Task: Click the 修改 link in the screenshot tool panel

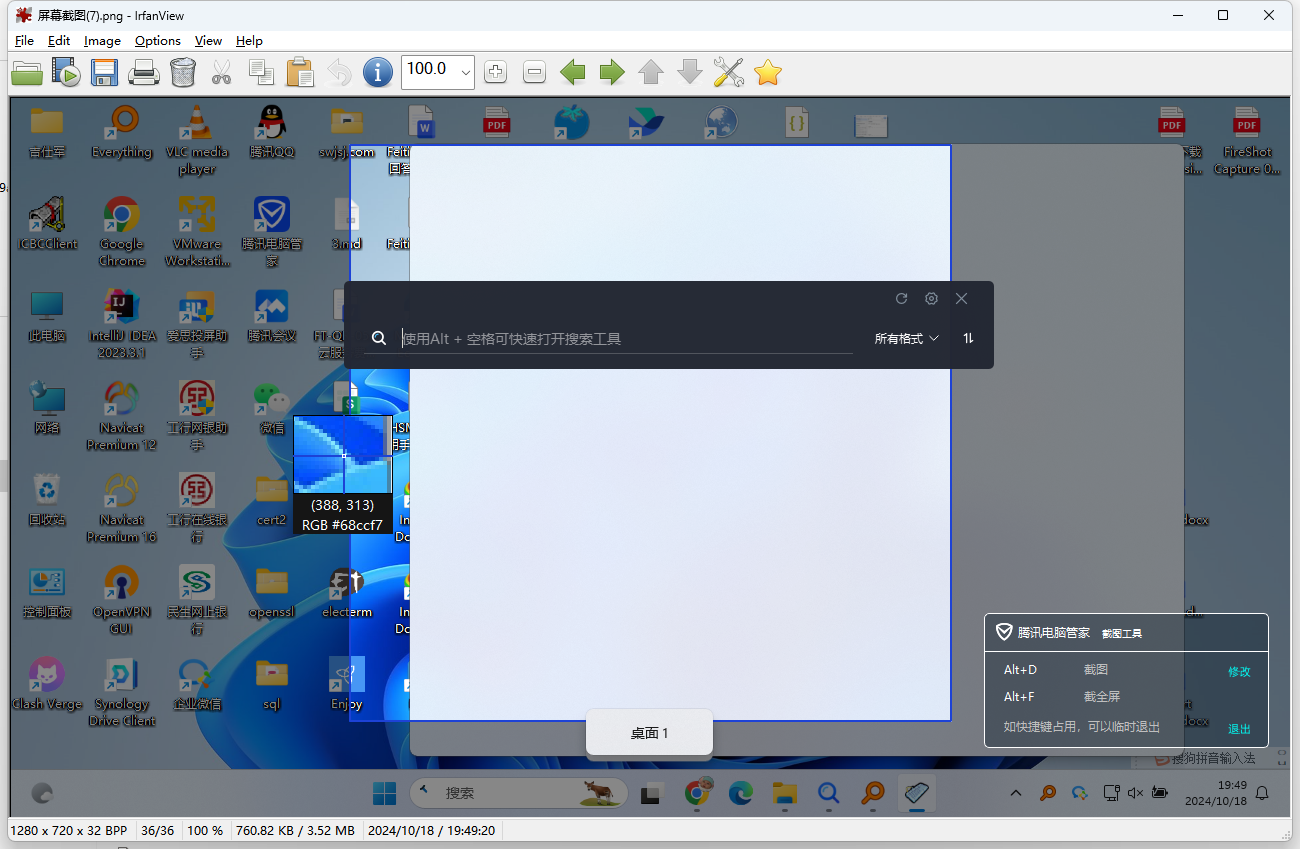Action: point(1239,672)
